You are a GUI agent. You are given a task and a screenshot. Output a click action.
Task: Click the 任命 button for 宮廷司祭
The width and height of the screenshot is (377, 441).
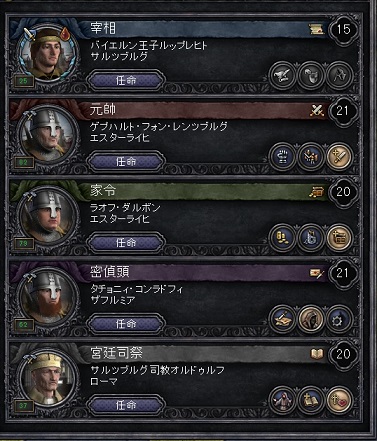point(126,405)
